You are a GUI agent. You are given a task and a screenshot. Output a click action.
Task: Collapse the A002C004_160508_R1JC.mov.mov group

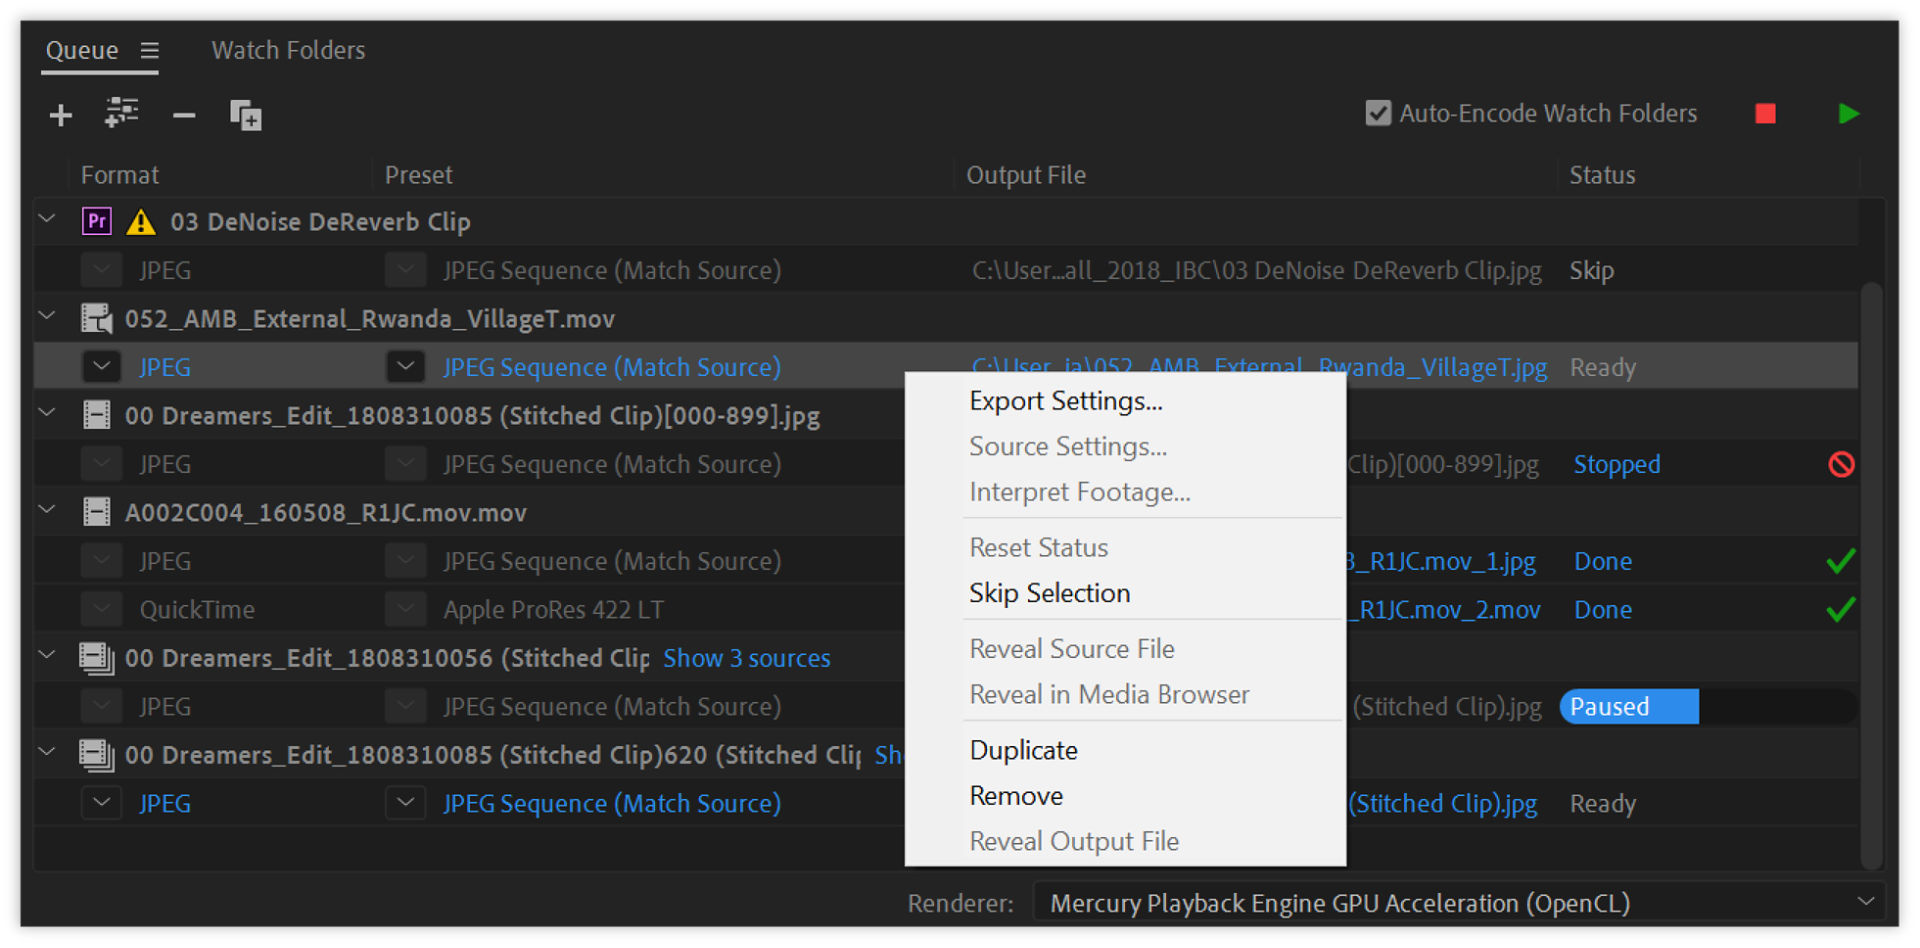46,510
